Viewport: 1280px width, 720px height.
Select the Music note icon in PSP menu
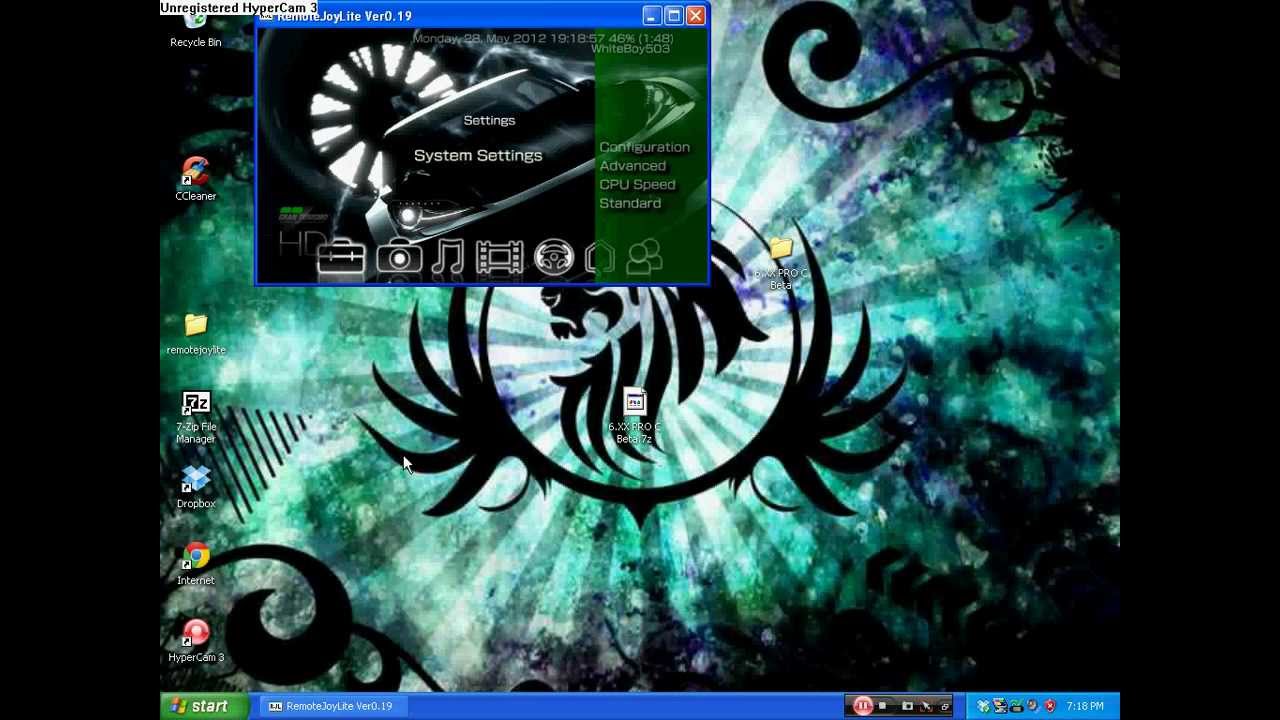449,258
